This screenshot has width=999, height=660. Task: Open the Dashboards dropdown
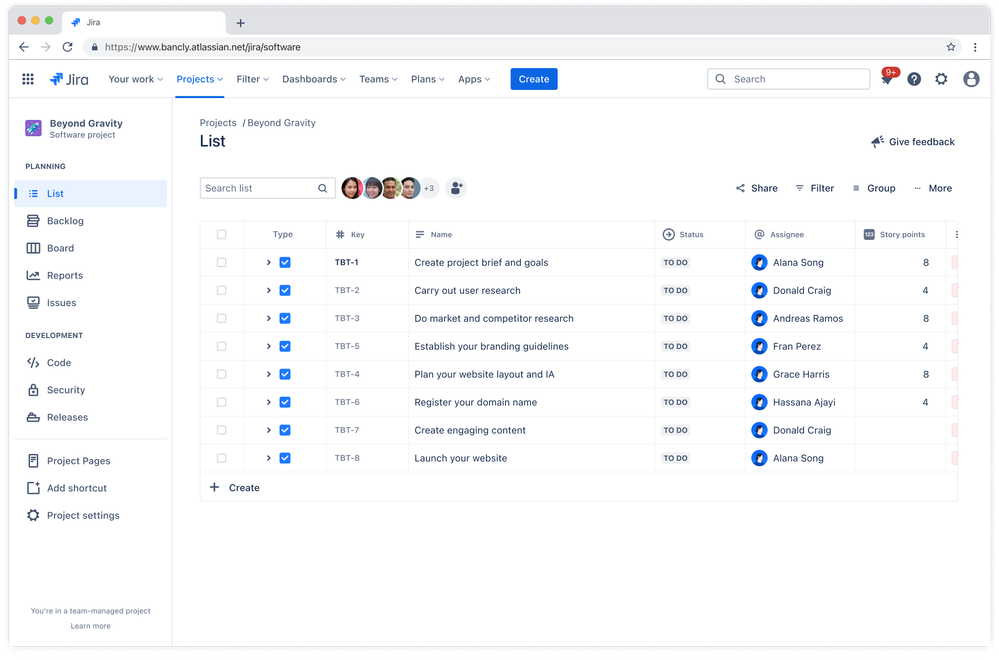click(x=313, y=78)
